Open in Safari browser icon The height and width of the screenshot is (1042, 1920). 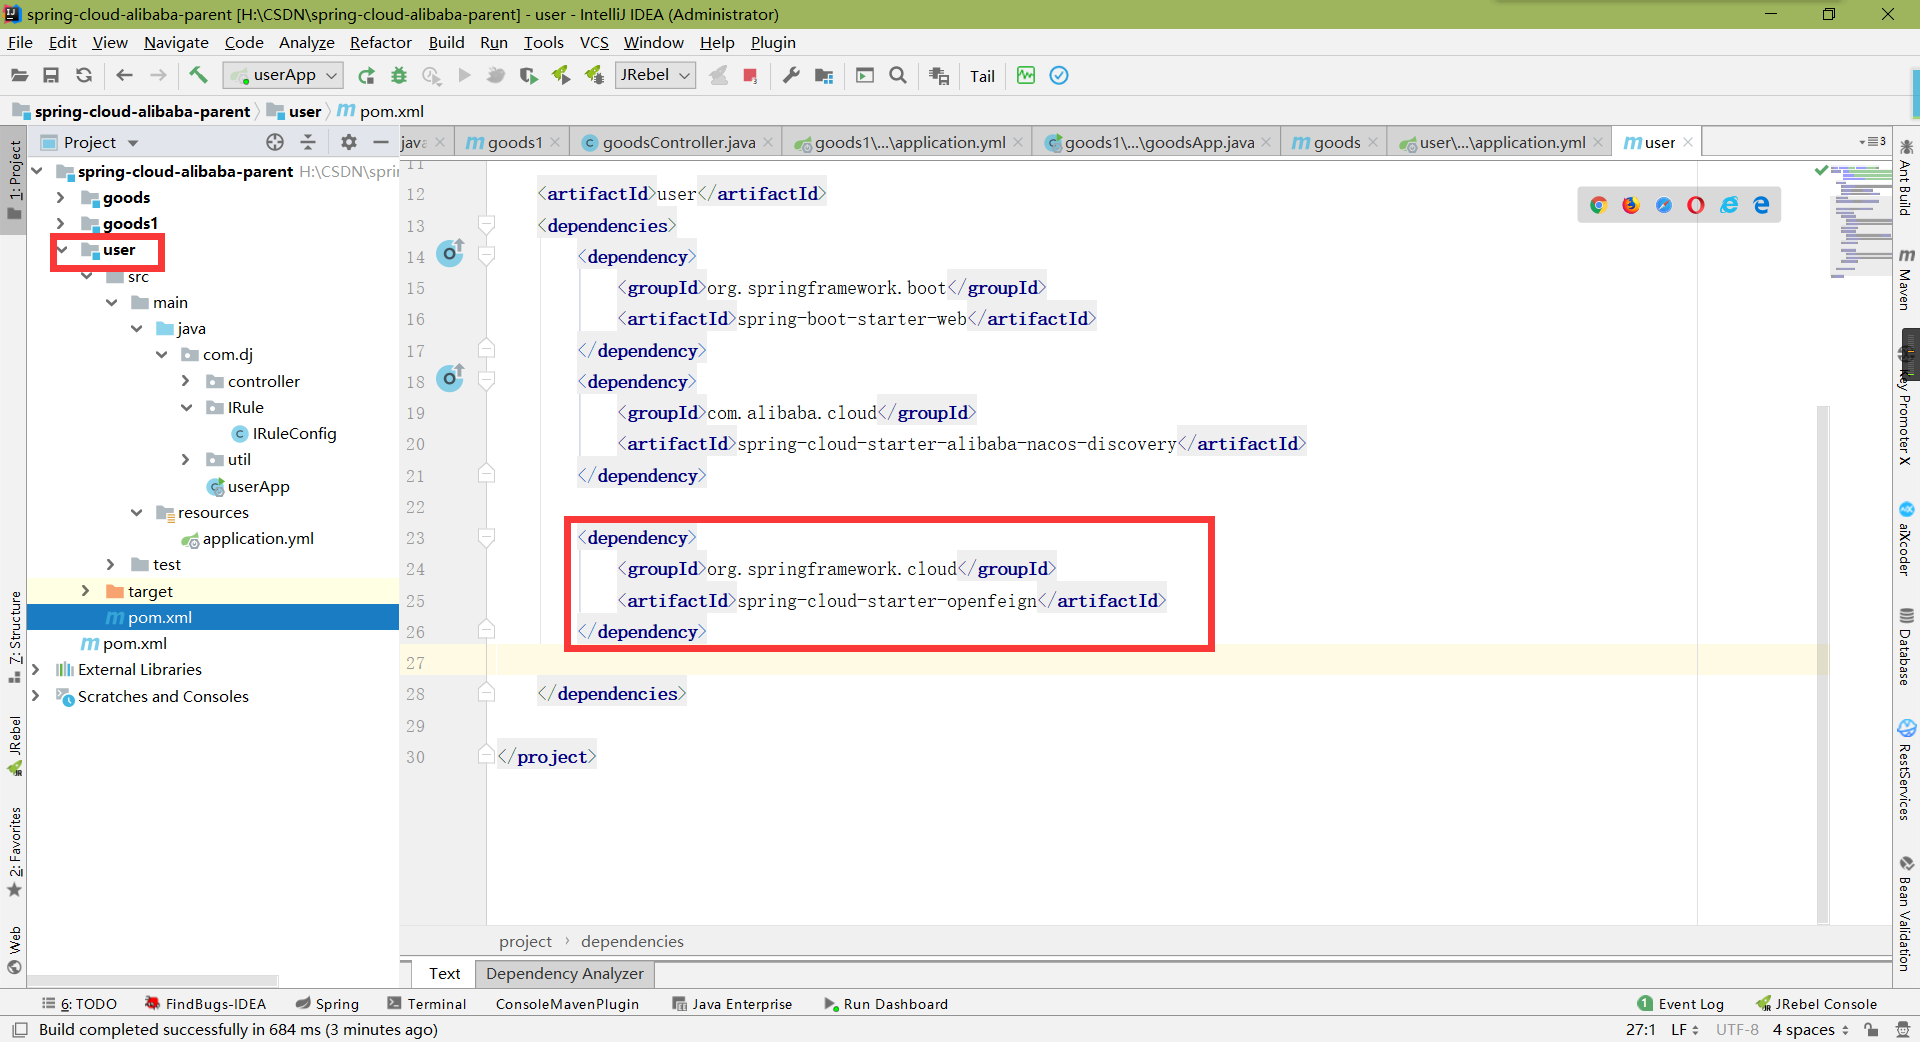pyautogui.click(x=1663, y=205)
